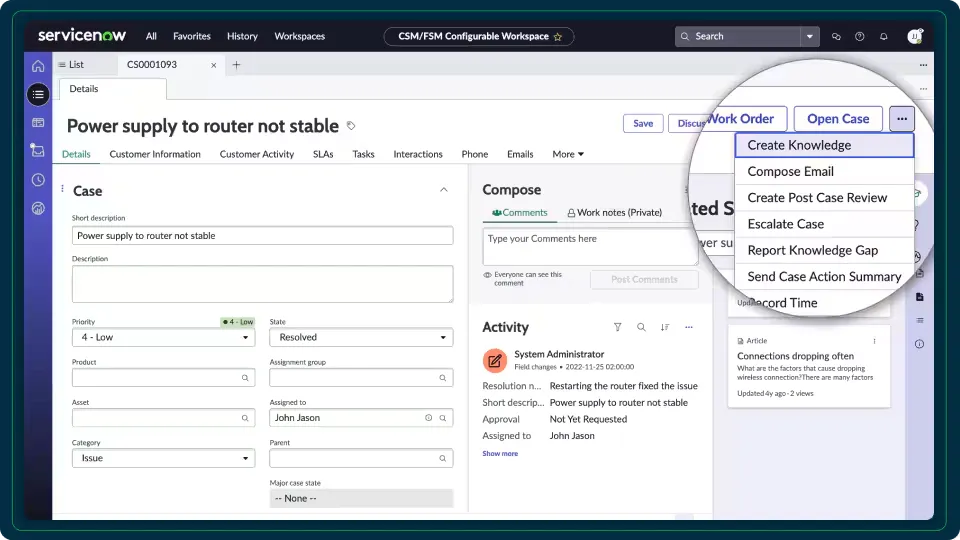Open the inbox tray icon in sidebar
960x540 pixels.
[38, 151]
